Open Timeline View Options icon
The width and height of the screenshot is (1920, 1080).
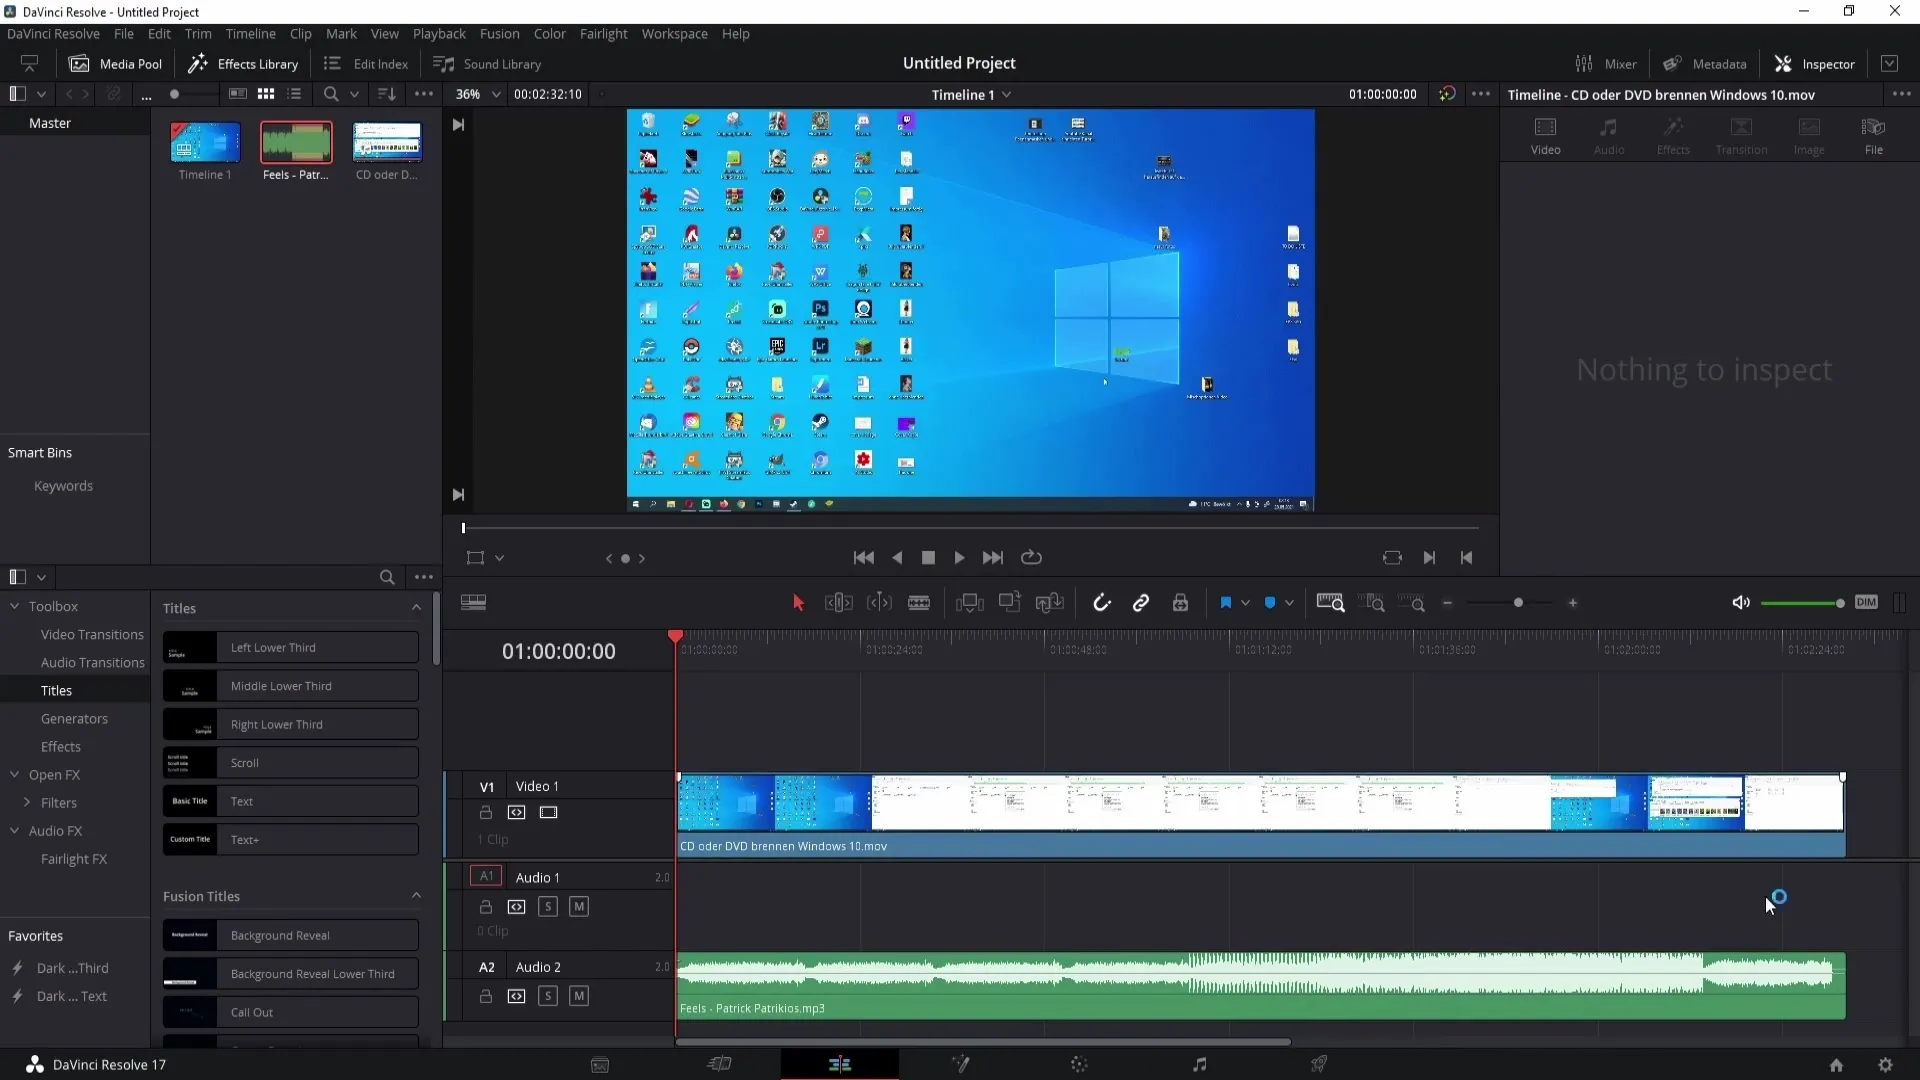point(474,603)
